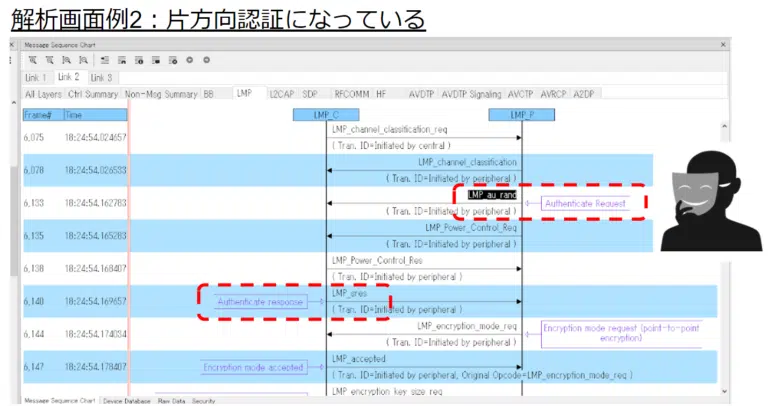This screenshot has height=406, width=768.
Task: Switch to the Link 1 tab
Action: pyautogui.click(x=36, y=77)
